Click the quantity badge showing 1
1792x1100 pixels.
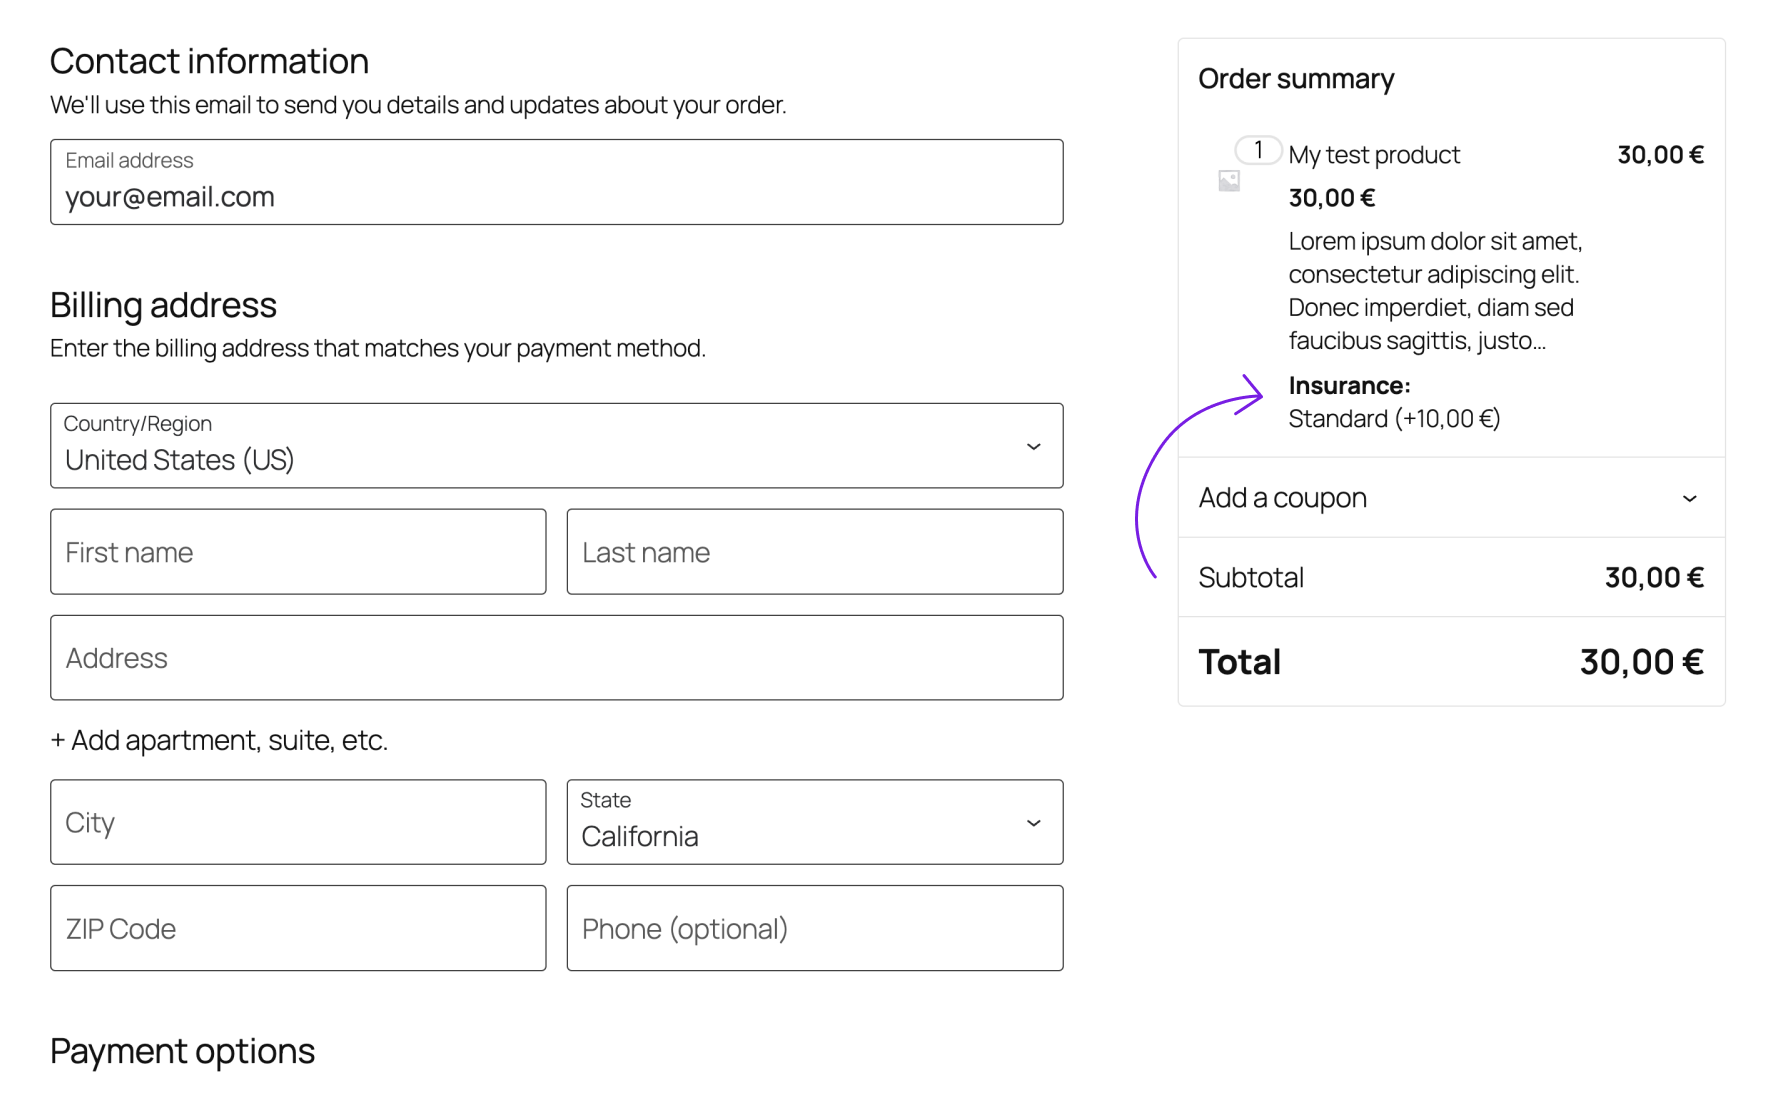point(1258,150)
